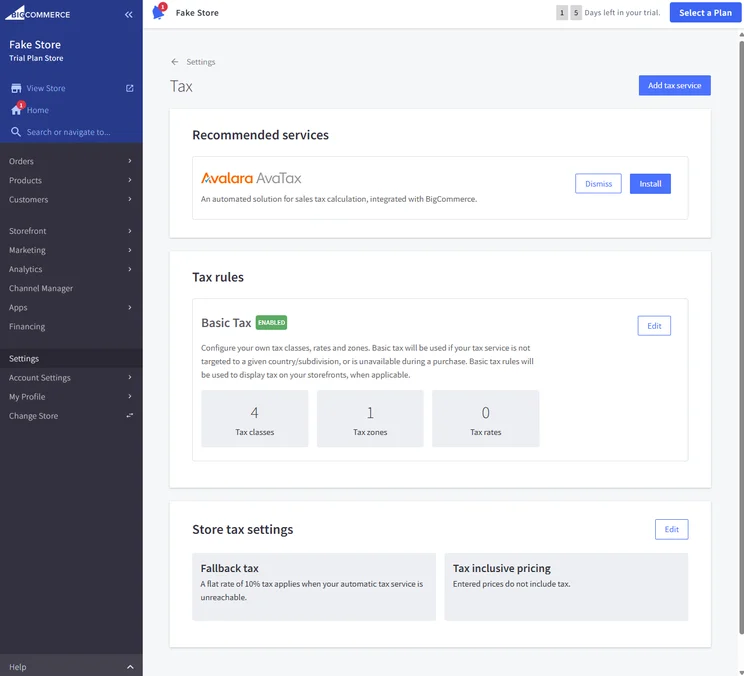Viewport: 744px width, 676px height.
Task: Open the Storefront menu item
Action: (71, 231)
